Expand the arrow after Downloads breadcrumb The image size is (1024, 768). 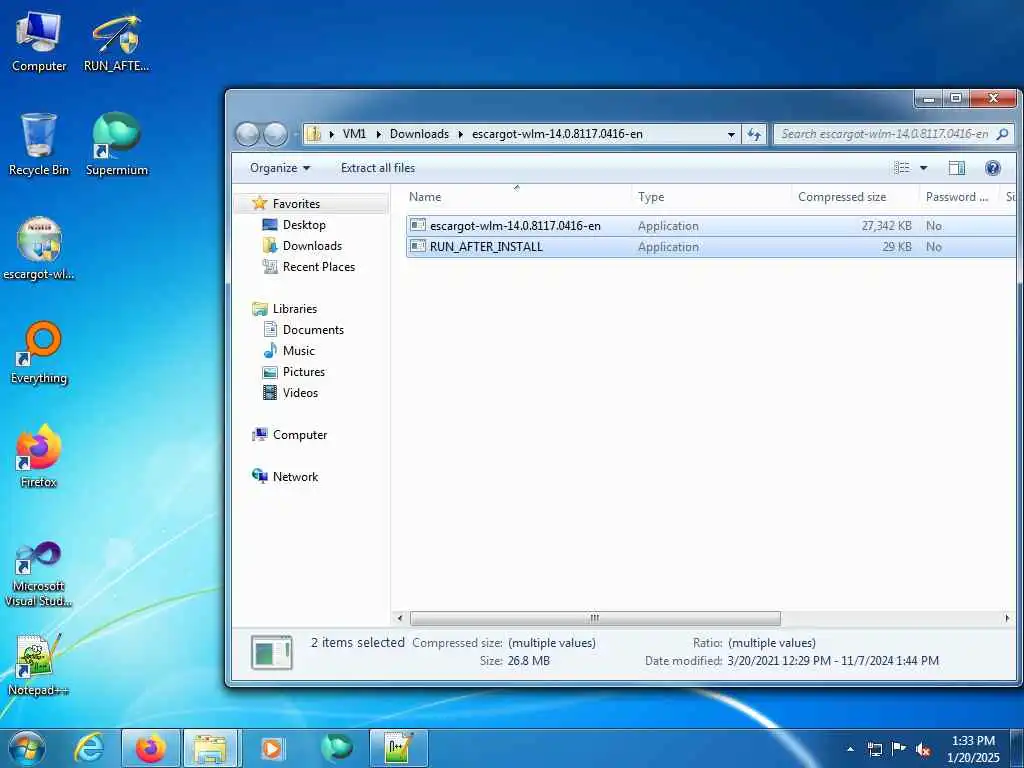460,134
